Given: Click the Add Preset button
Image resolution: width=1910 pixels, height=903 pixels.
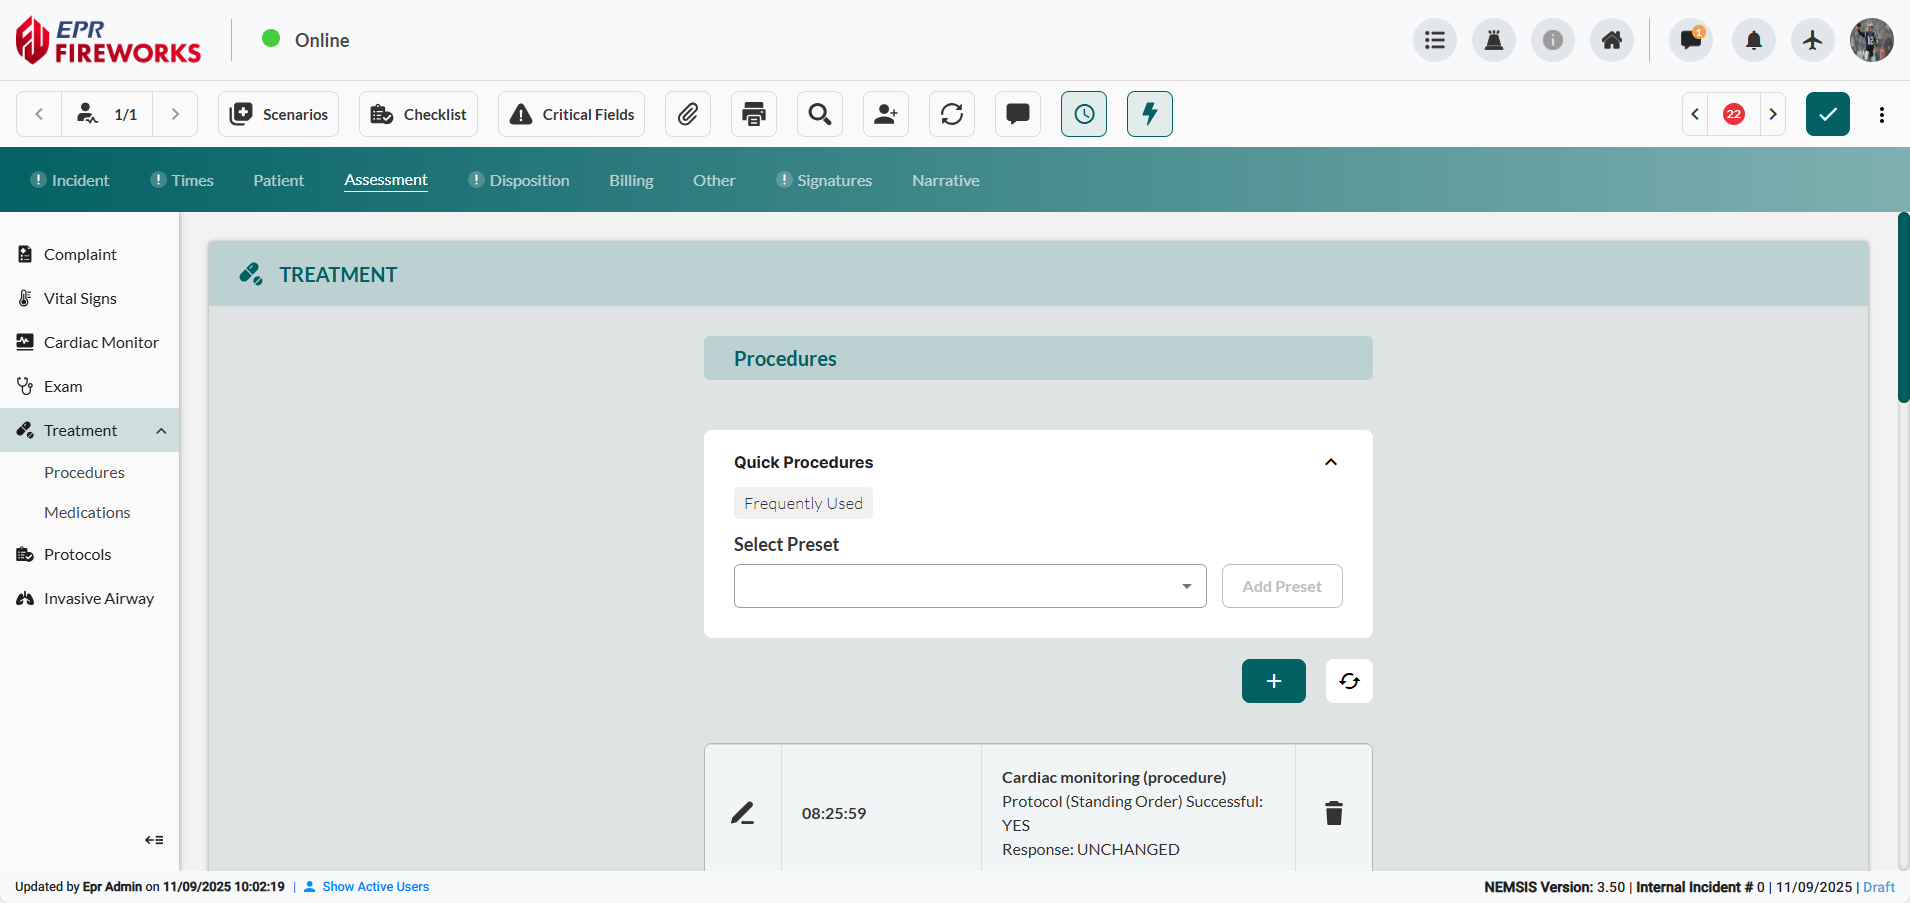Looking at the screenshot, I should [1282, 586].
